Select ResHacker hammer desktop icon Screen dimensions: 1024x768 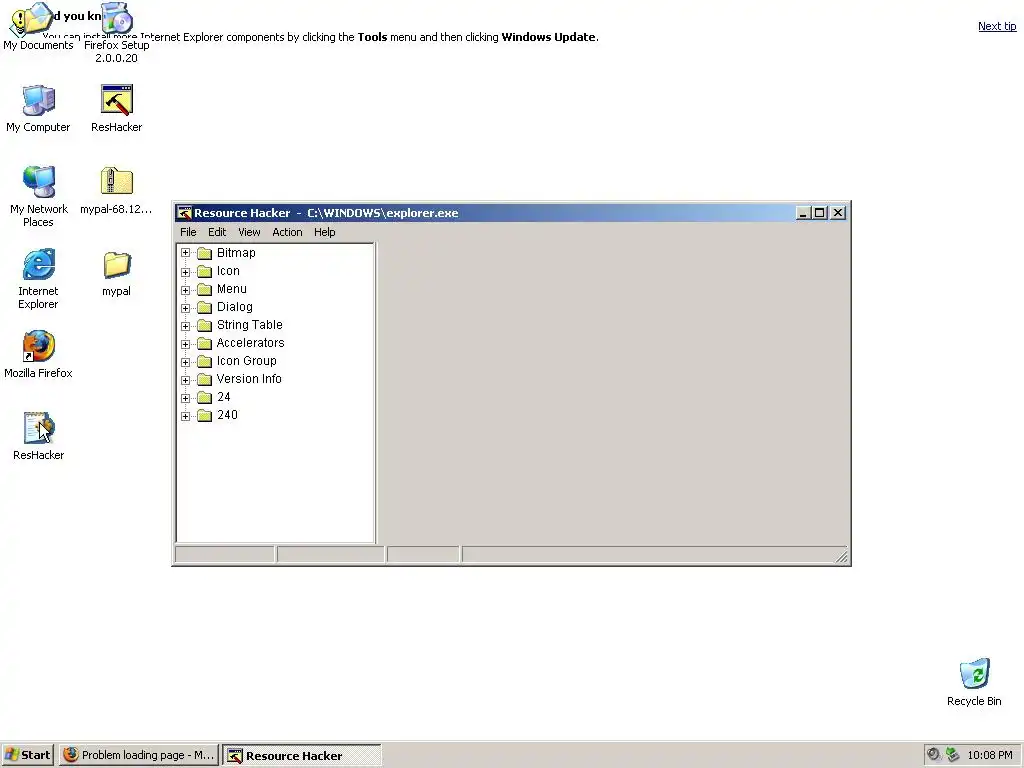(117, 100)
